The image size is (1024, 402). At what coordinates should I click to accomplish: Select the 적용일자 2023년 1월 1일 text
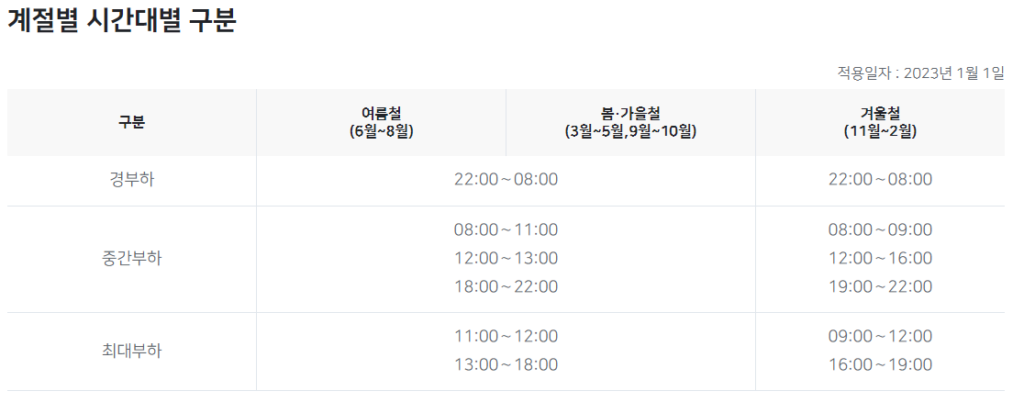pos(920,73)
